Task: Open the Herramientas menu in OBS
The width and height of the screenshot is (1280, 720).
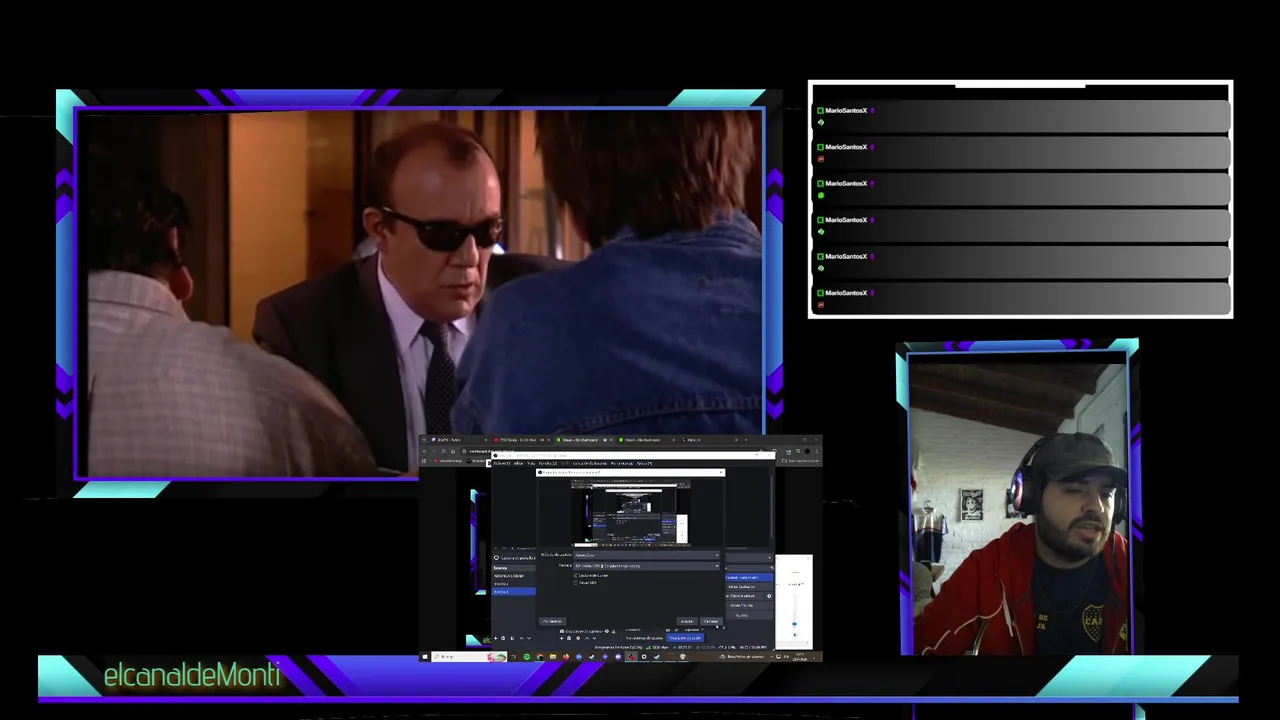Action: (622, 463)
